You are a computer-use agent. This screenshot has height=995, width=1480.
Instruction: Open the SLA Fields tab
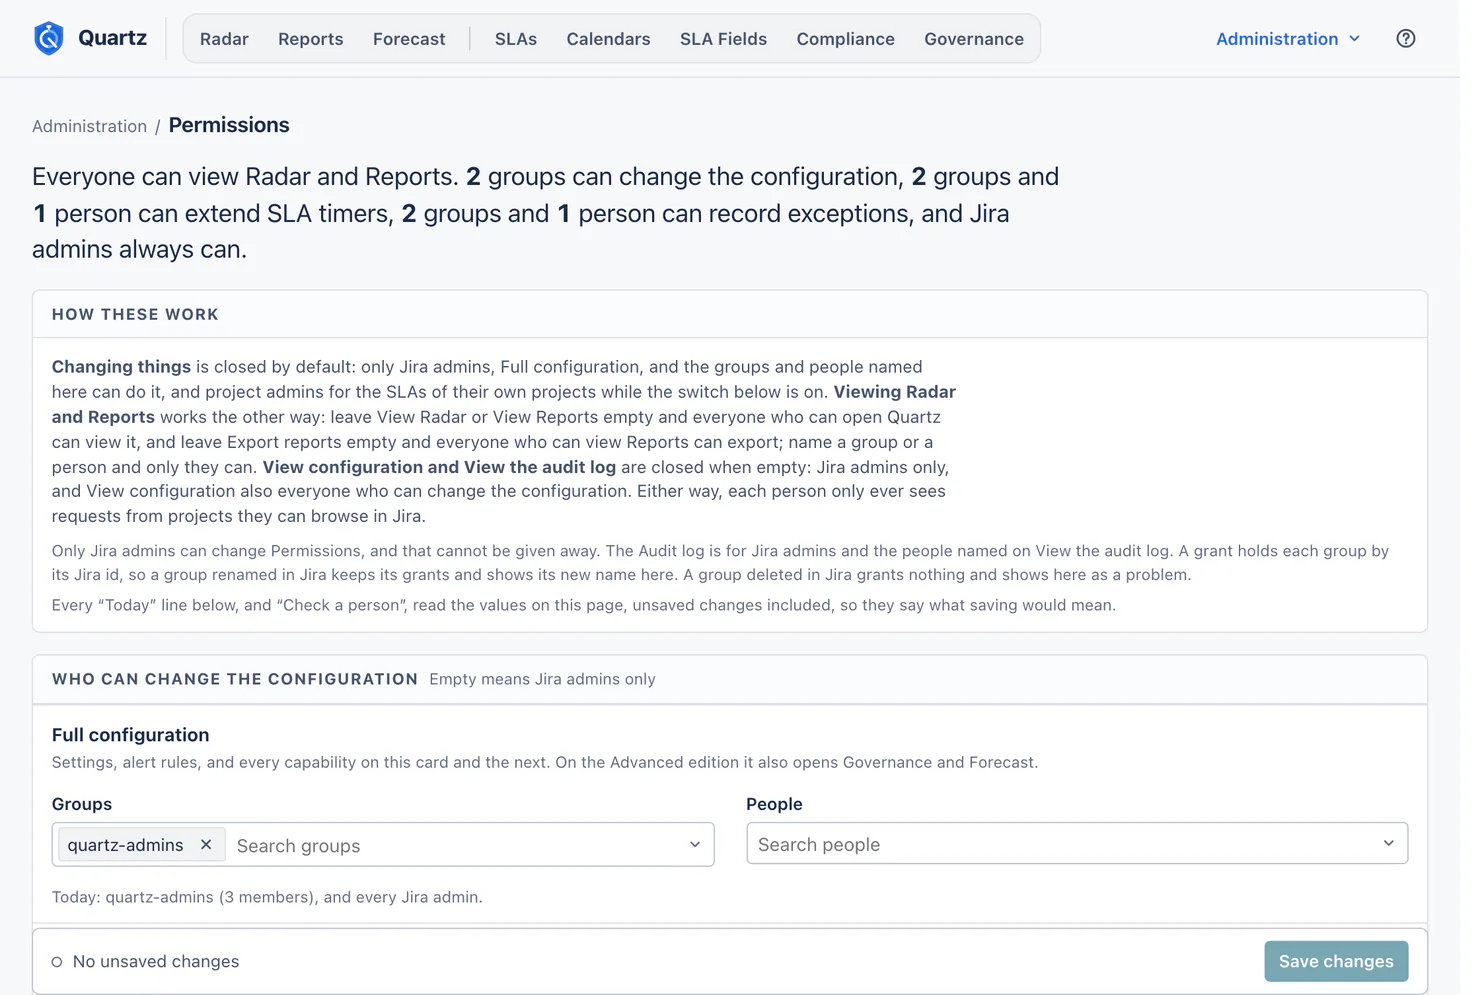click(x=723, y=39)
